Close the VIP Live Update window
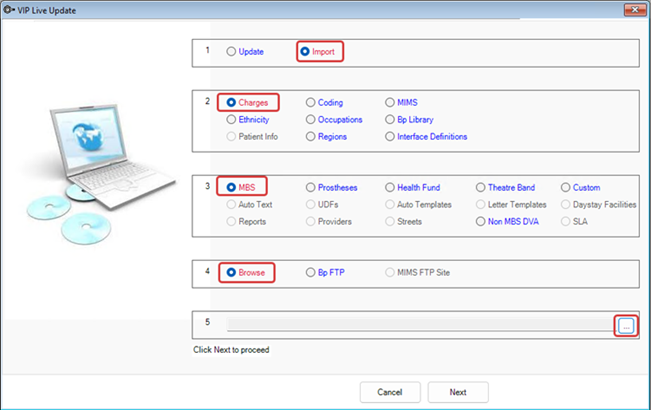Viewport: 651px width, 410px height. (x=635, y=10)
